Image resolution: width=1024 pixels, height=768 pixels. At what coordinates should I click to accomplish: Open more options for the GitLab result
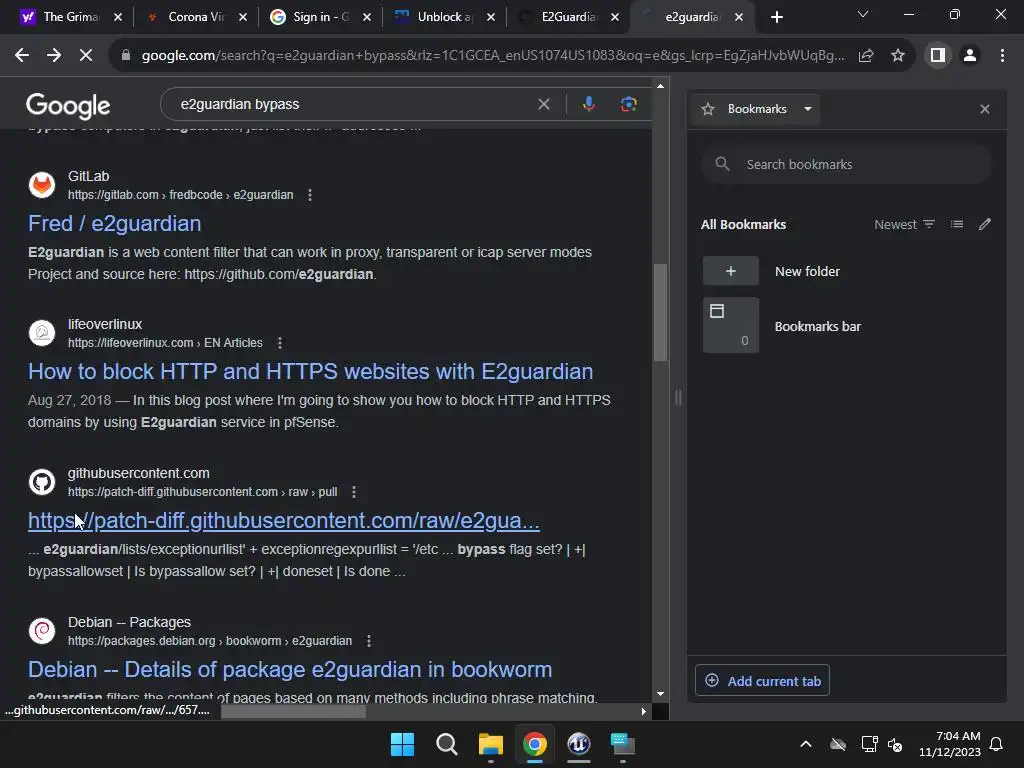(310, 195)
